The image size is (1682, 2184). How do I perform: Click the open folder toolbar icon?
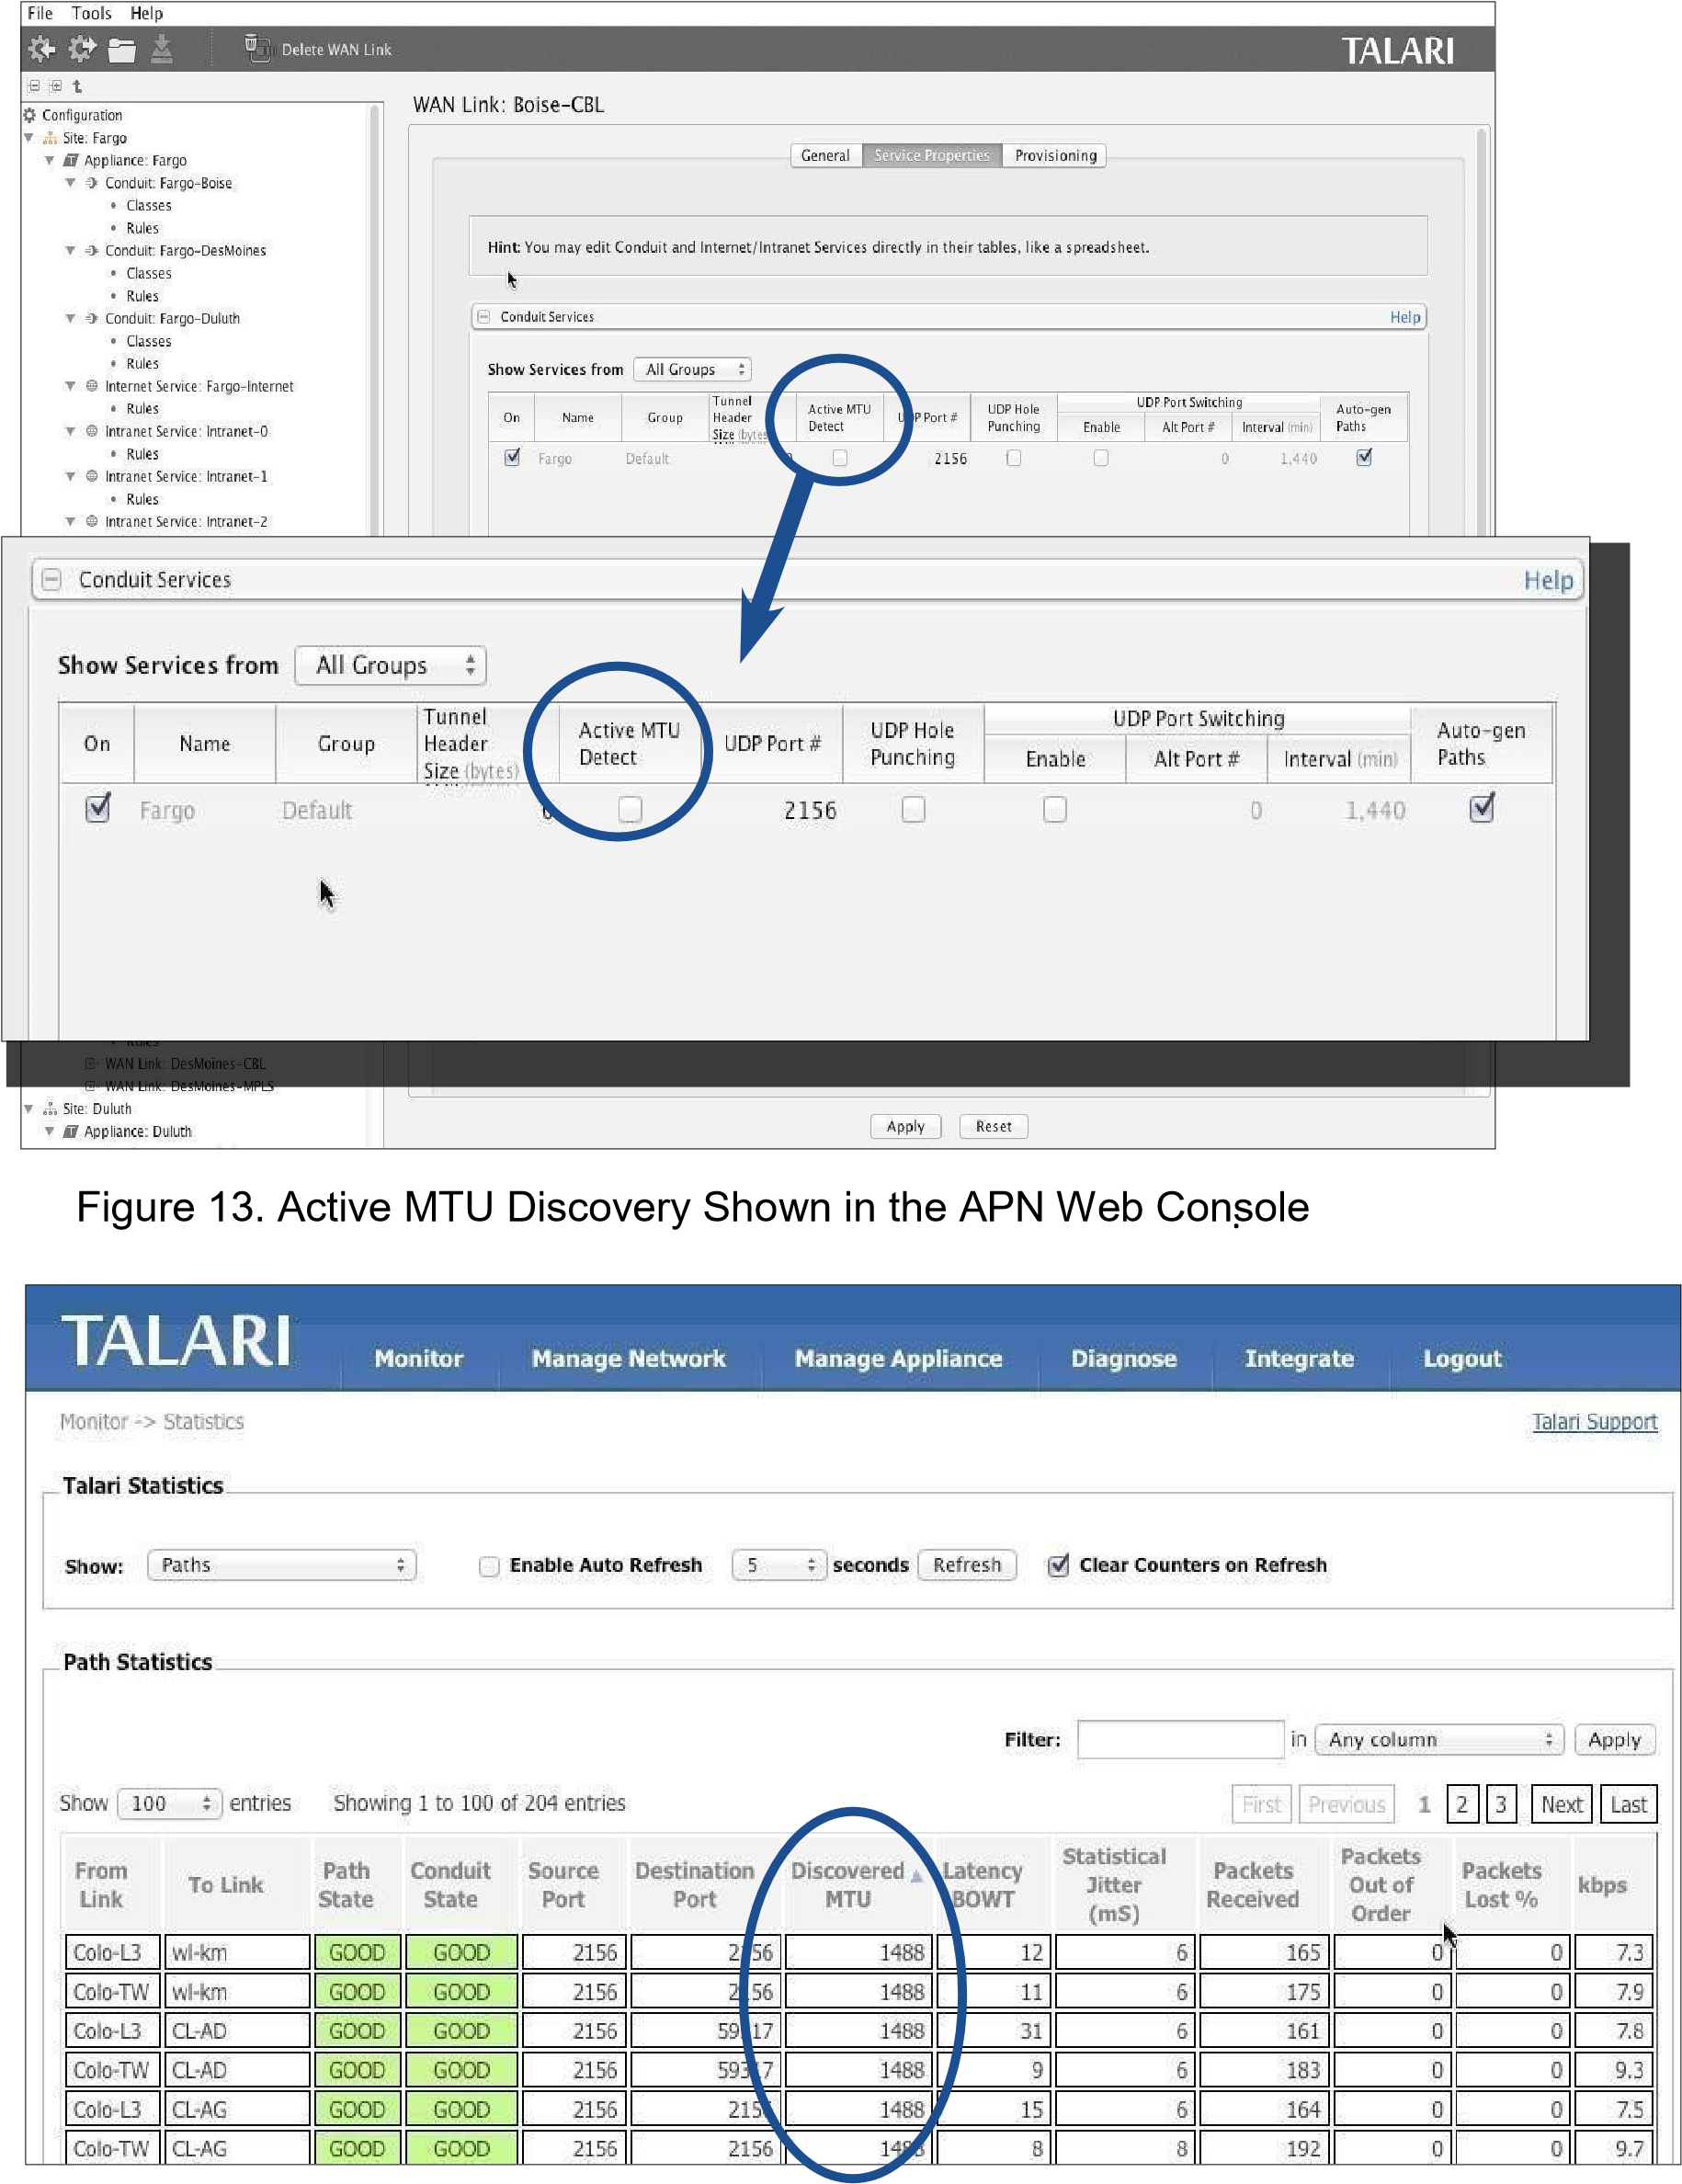click(122, 50)
